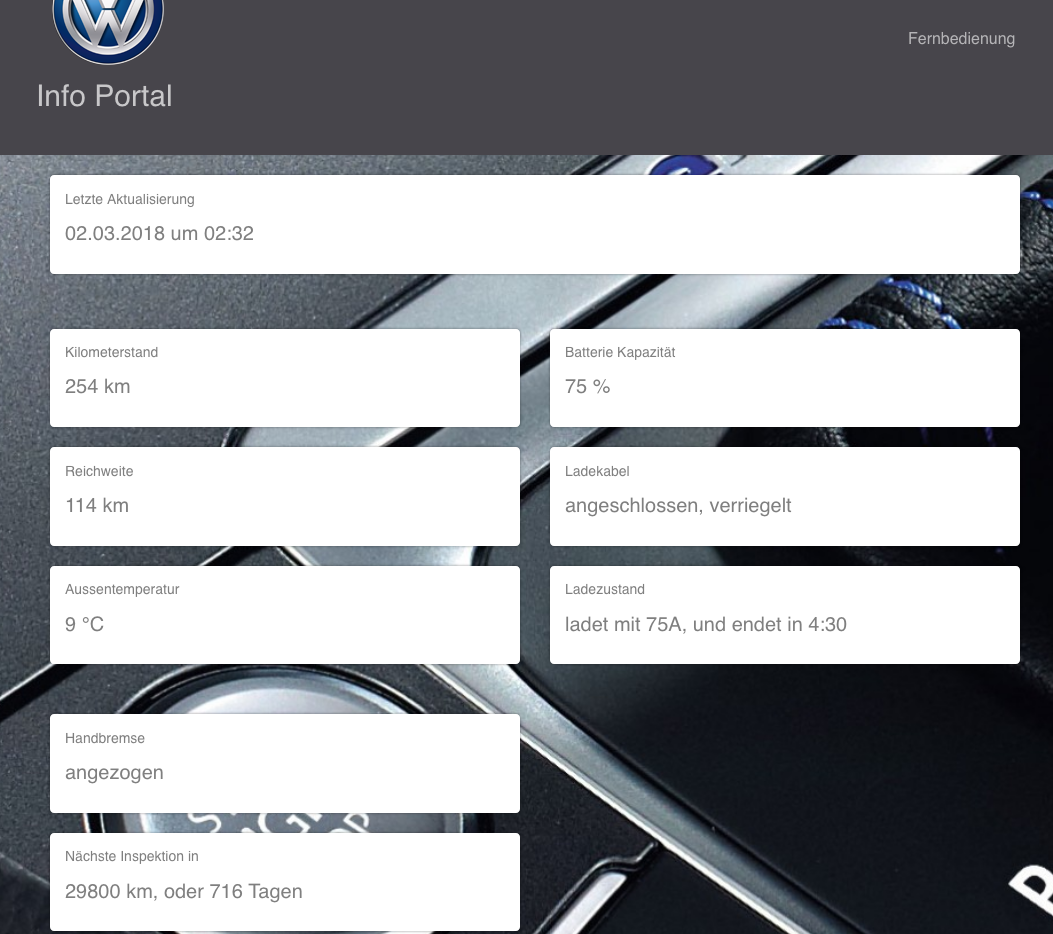Select the Handbremse label
Viewport: 1053px width, 934px height.
point(105,739)
